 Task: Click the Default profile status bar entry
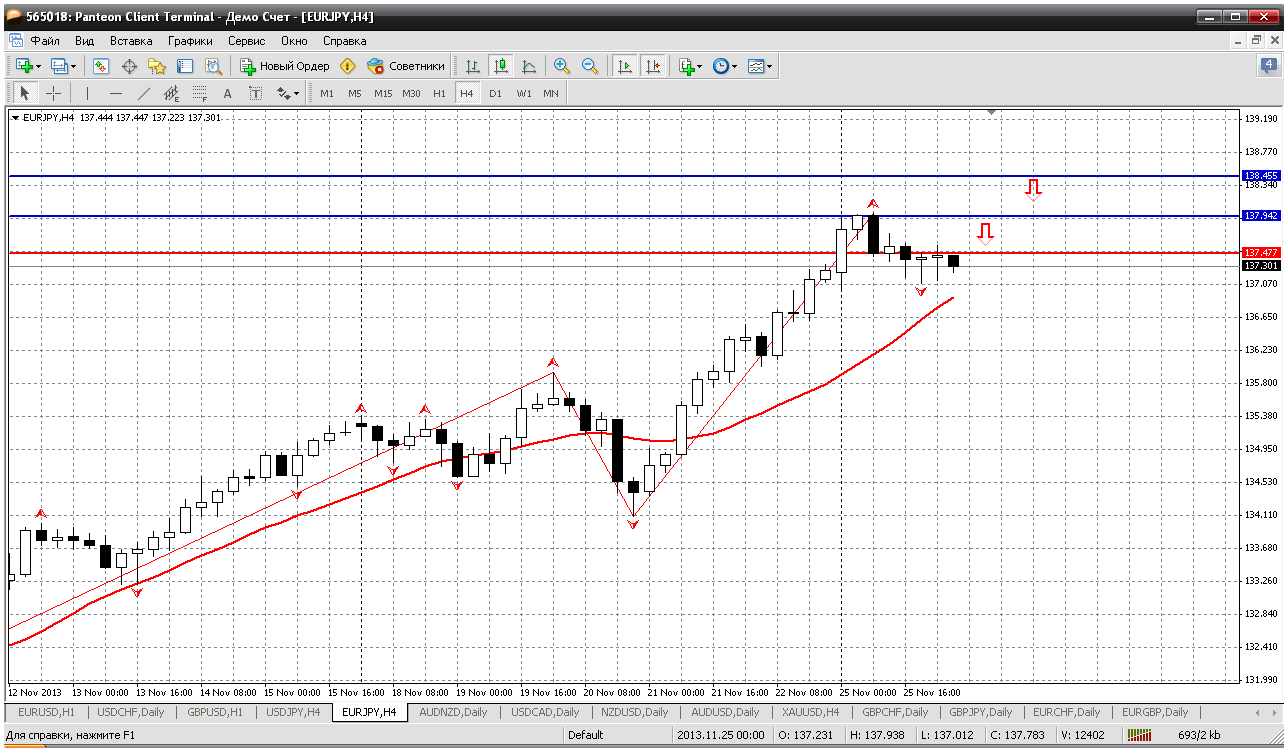[585, 735]
